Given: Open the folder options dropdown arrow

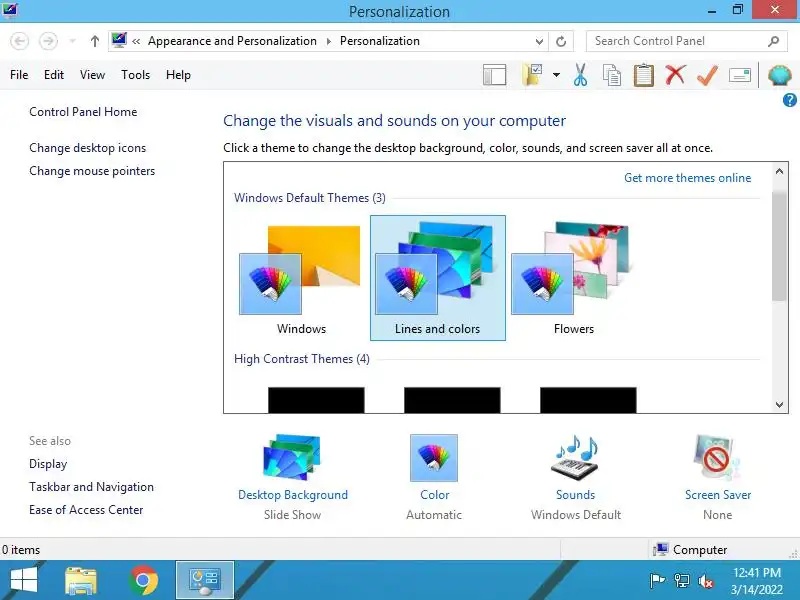Looking at the screenshot, I should click(x=556, y=75).
